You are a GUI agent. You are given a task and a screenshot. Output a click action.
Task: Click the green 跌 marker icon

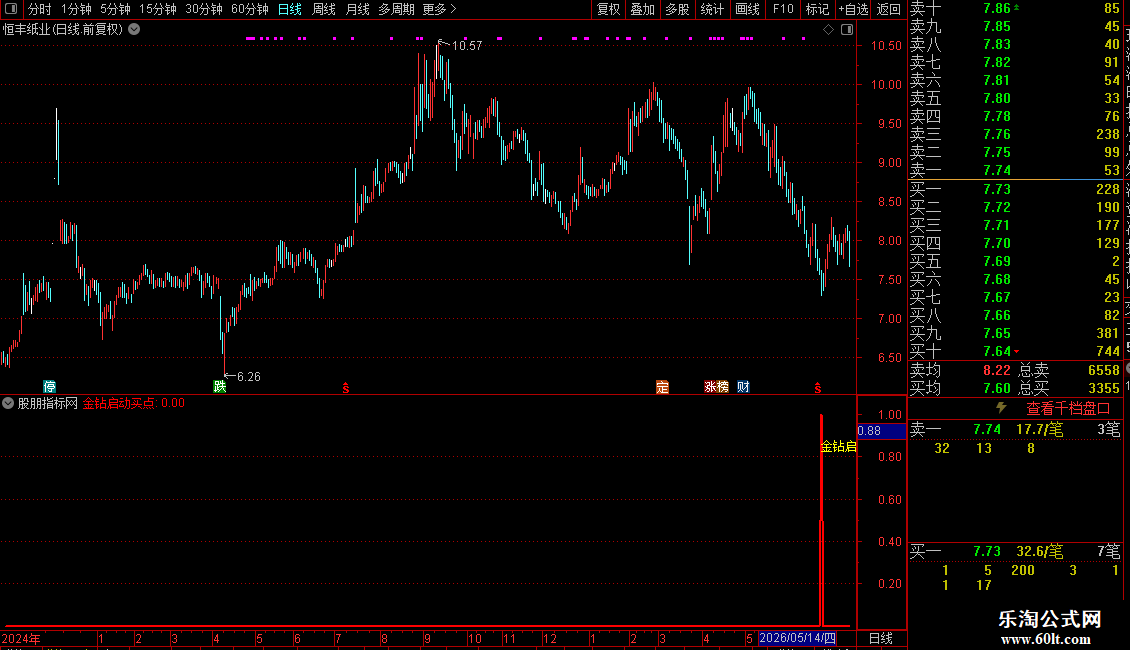[x=220, y=386]
